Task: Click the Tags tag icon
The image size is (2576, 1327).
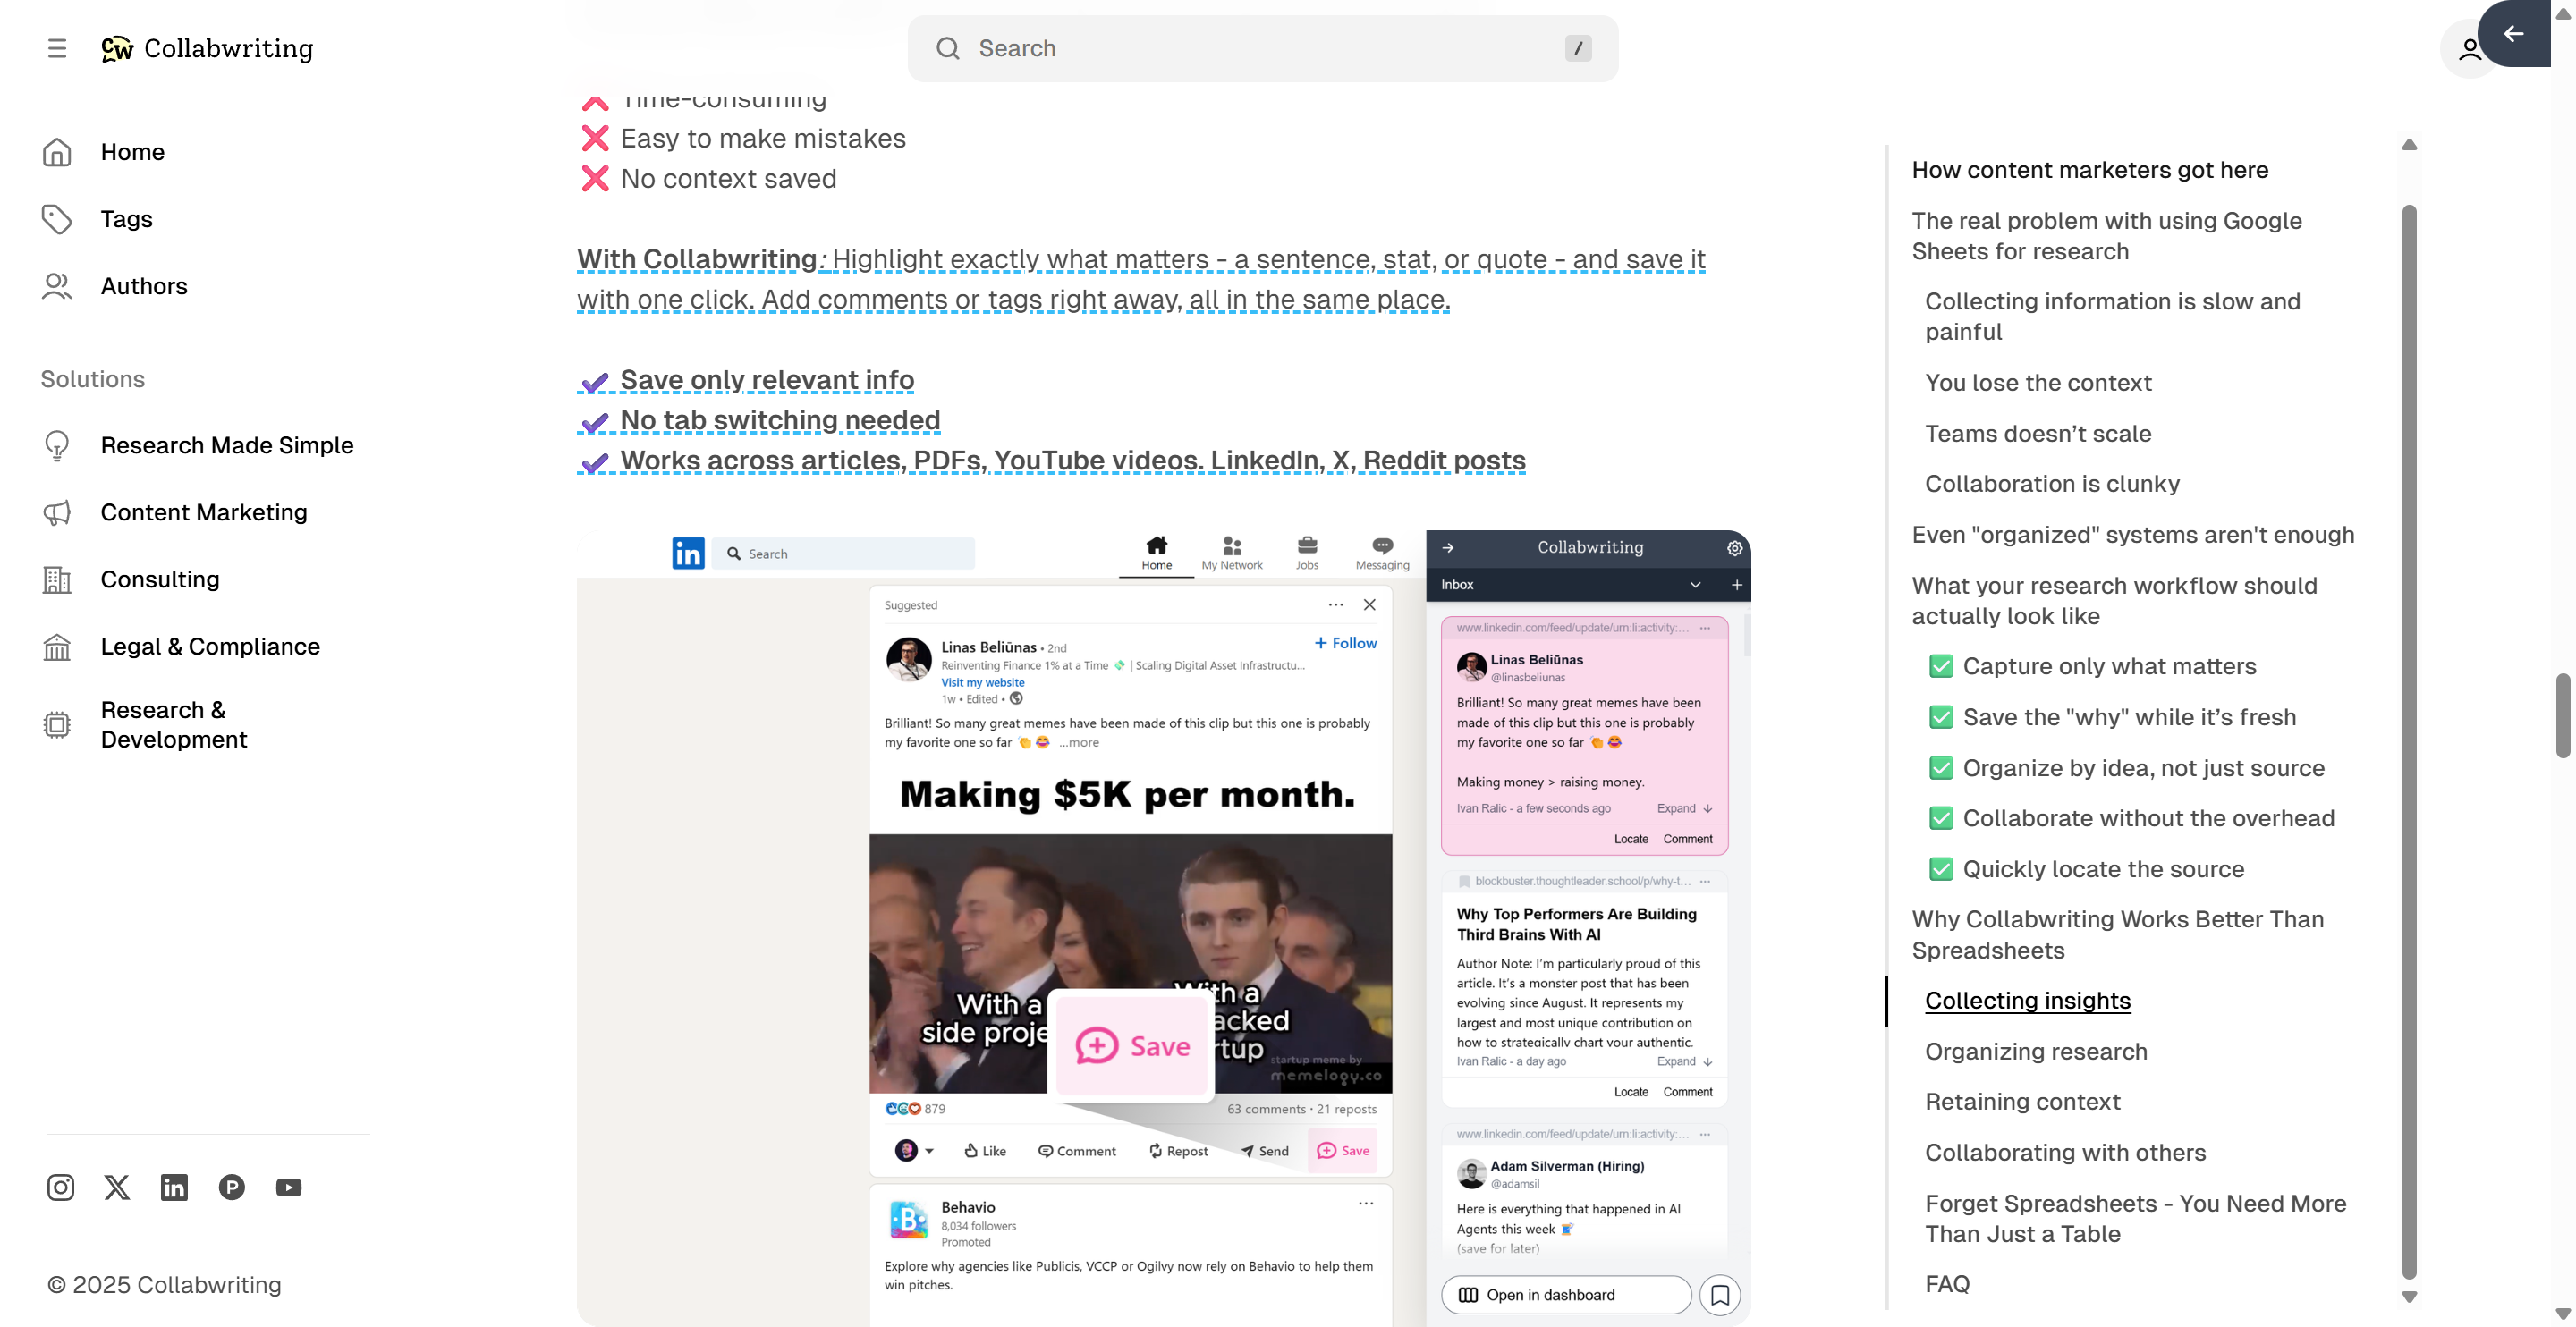Action: point(57,219)
